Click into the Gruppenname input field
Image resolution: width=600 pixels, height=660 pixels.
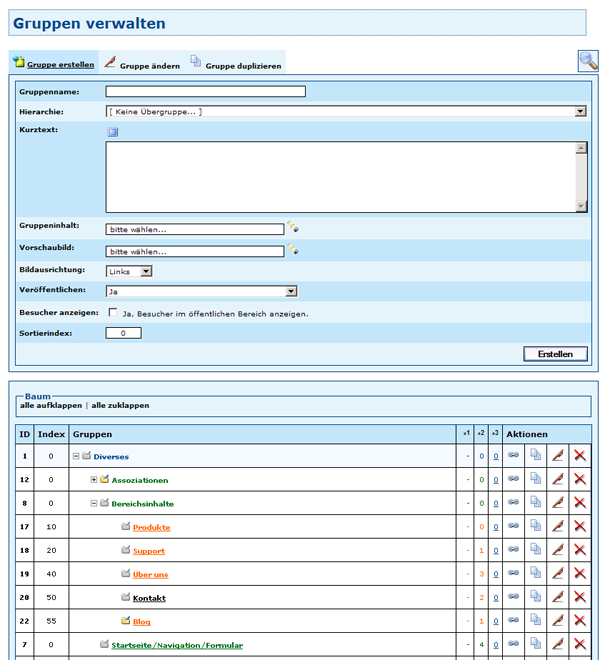point(204,92)
